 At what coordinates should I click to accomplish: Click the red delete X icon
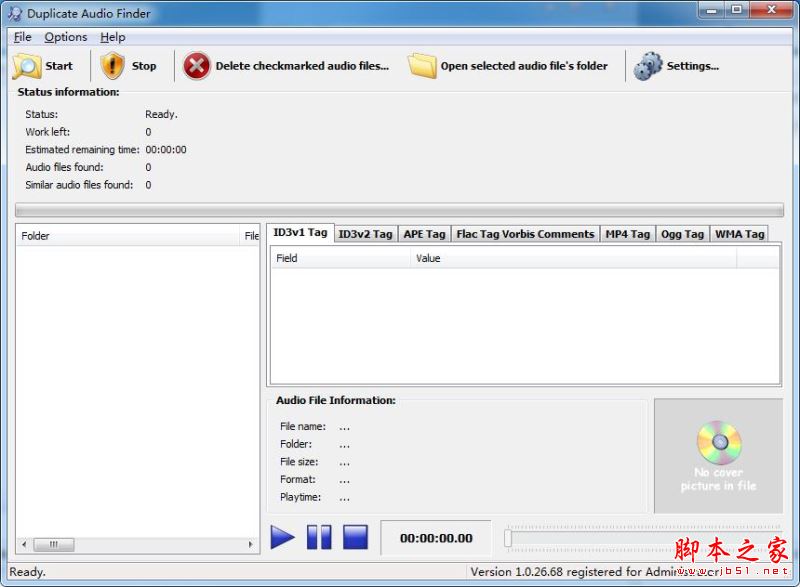[x=196, y=66]
